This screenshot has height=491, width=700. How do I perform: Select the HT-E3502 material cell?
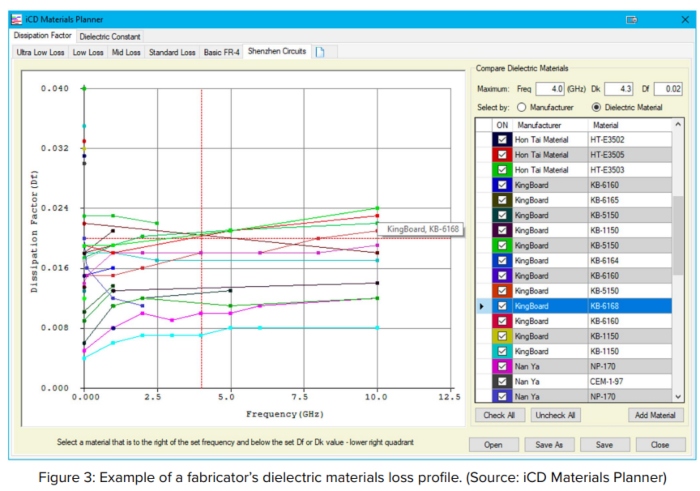[x=630, y=140]
